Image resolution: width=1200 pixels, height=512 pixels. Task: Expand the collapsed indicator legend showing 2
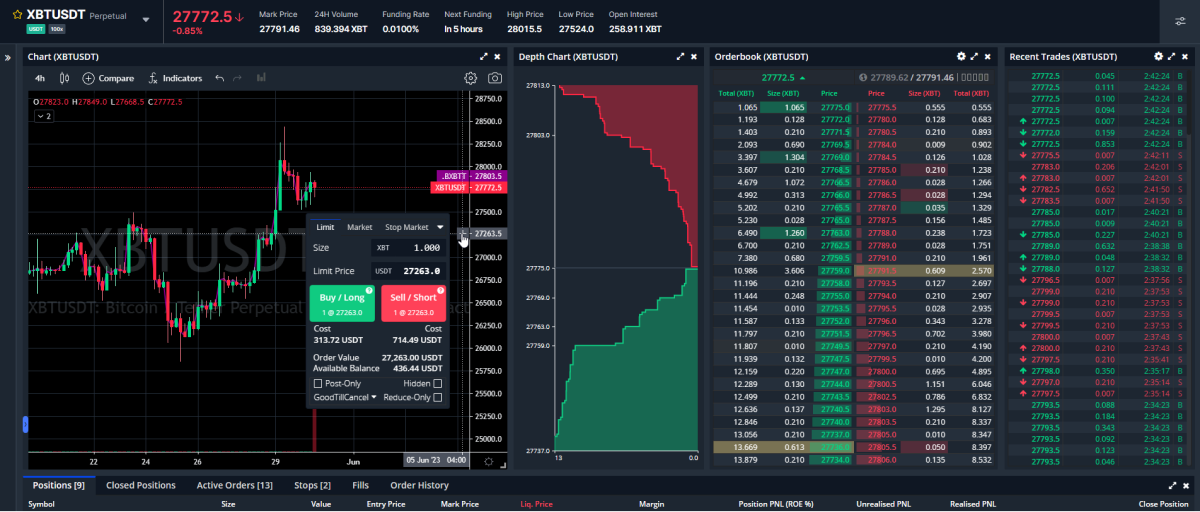(44, 116)
